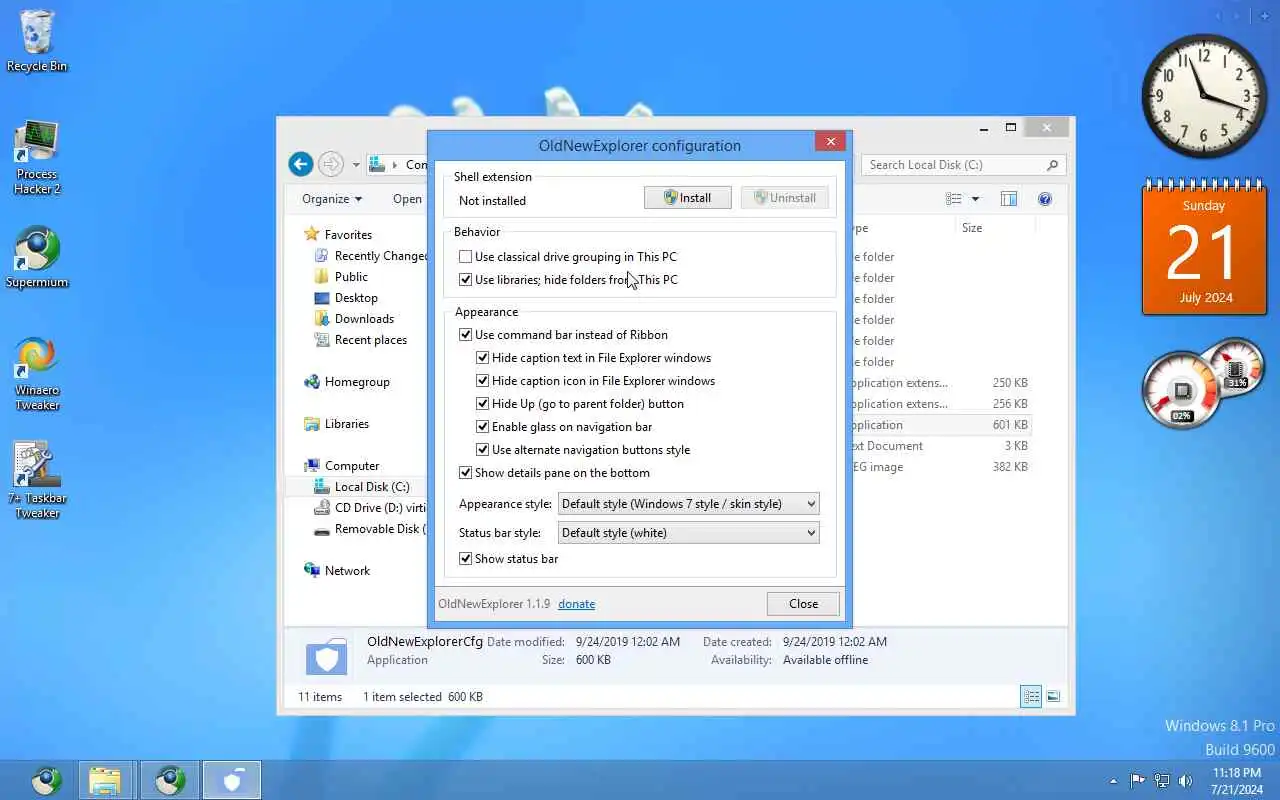Open the recent locations arrow in Explorer
Image resolution: width=1280 pixels, height=800 pixels.
(x=356, y=165)
